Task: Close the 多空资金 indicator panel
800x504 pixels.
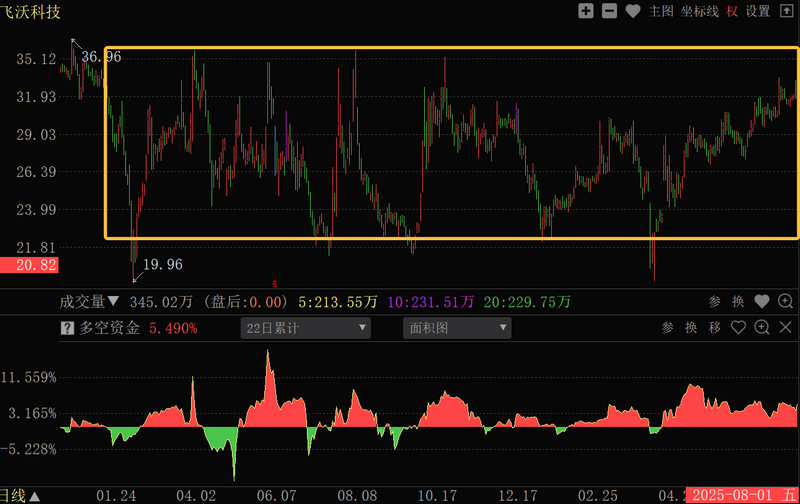Action: 785,327
